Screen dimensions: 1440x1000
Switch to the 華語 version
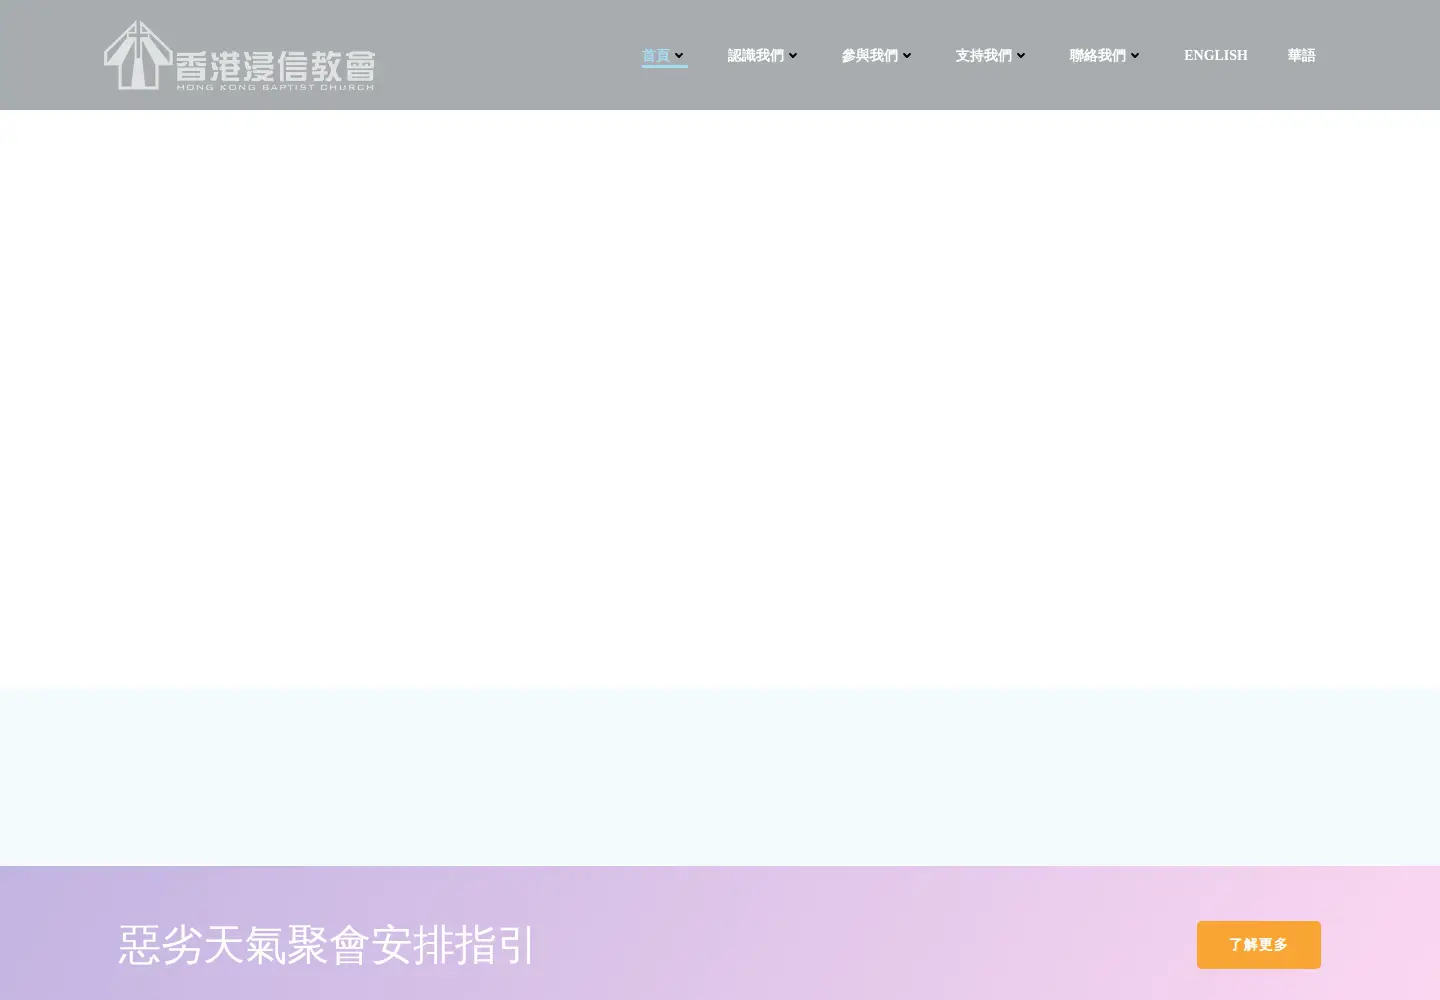(1301, 56)
